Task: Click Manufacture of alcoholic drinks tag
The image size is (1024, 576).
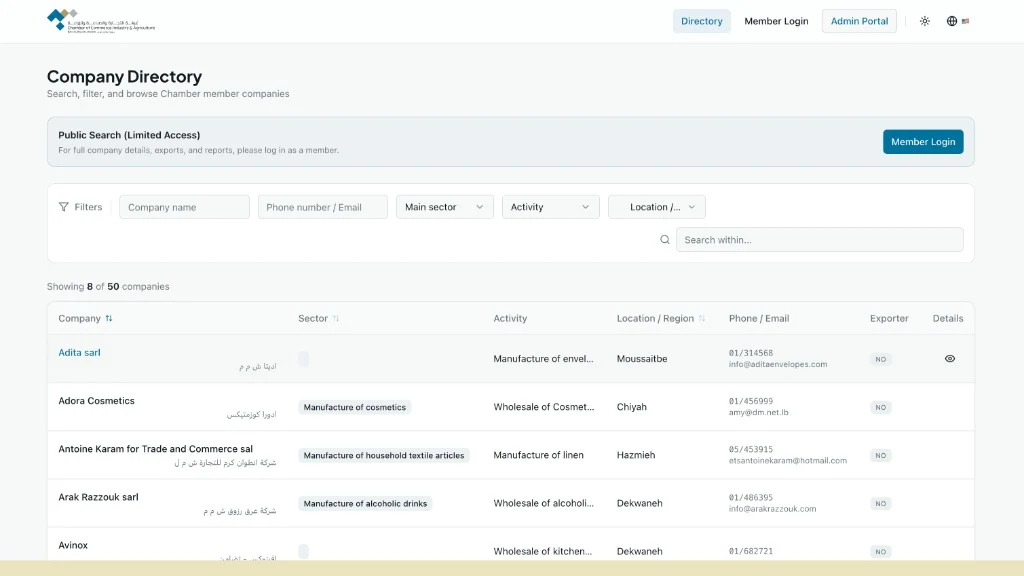Action: [x=365, y=504]
